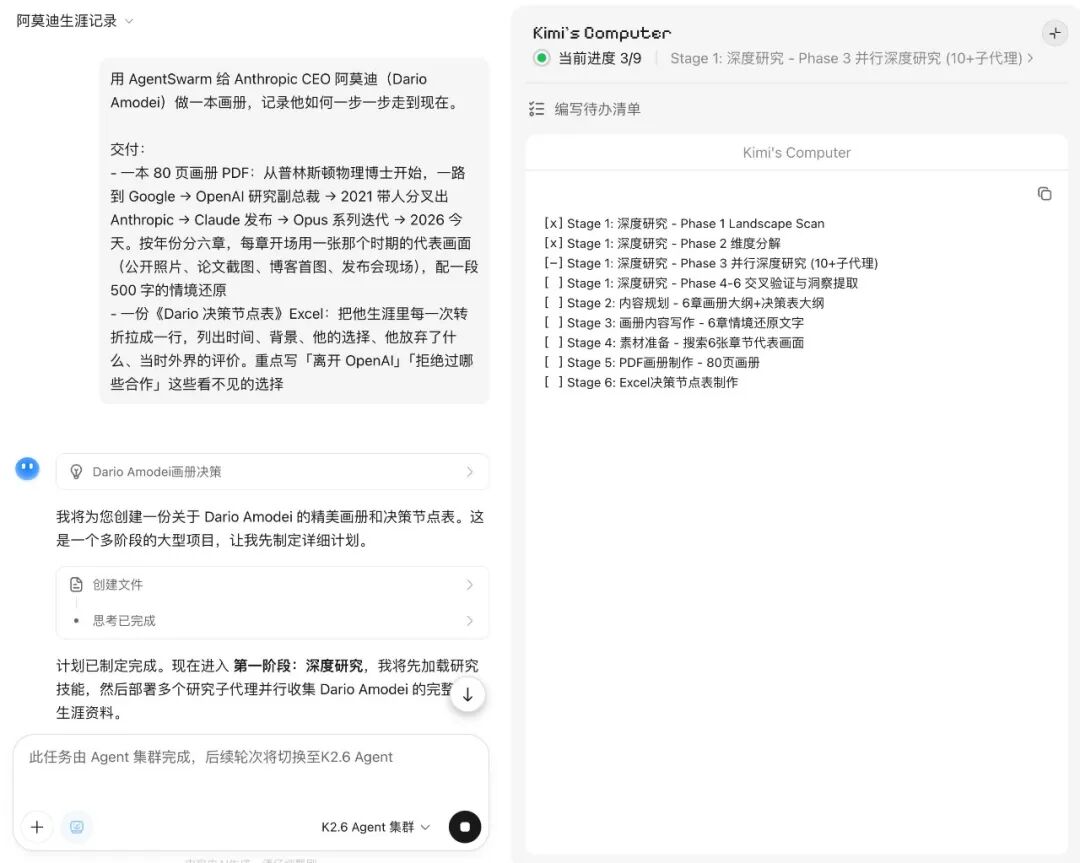Click the checklist icon beside 编写待办清单
1080x863 pixels.
(537, 109)
